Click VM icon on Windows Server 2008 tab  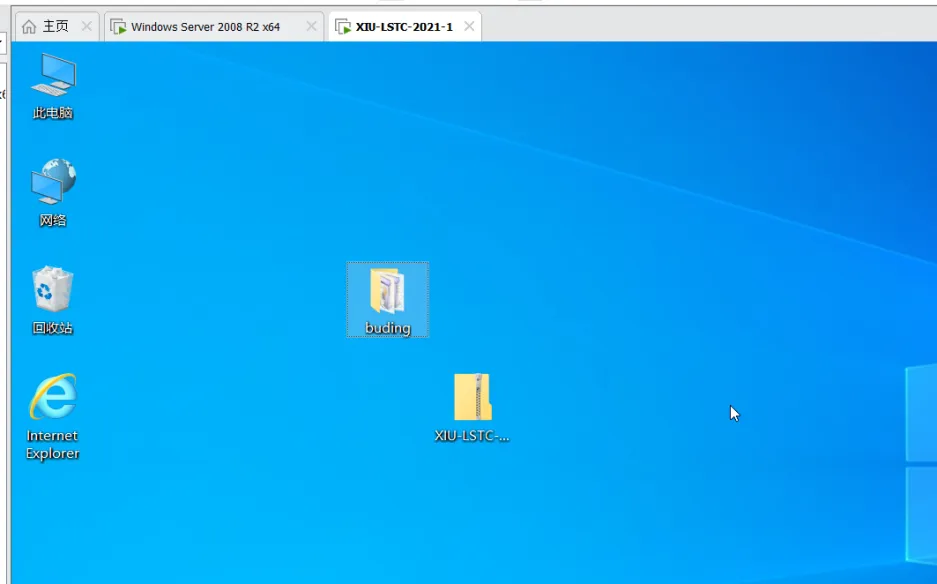point(118,27)
